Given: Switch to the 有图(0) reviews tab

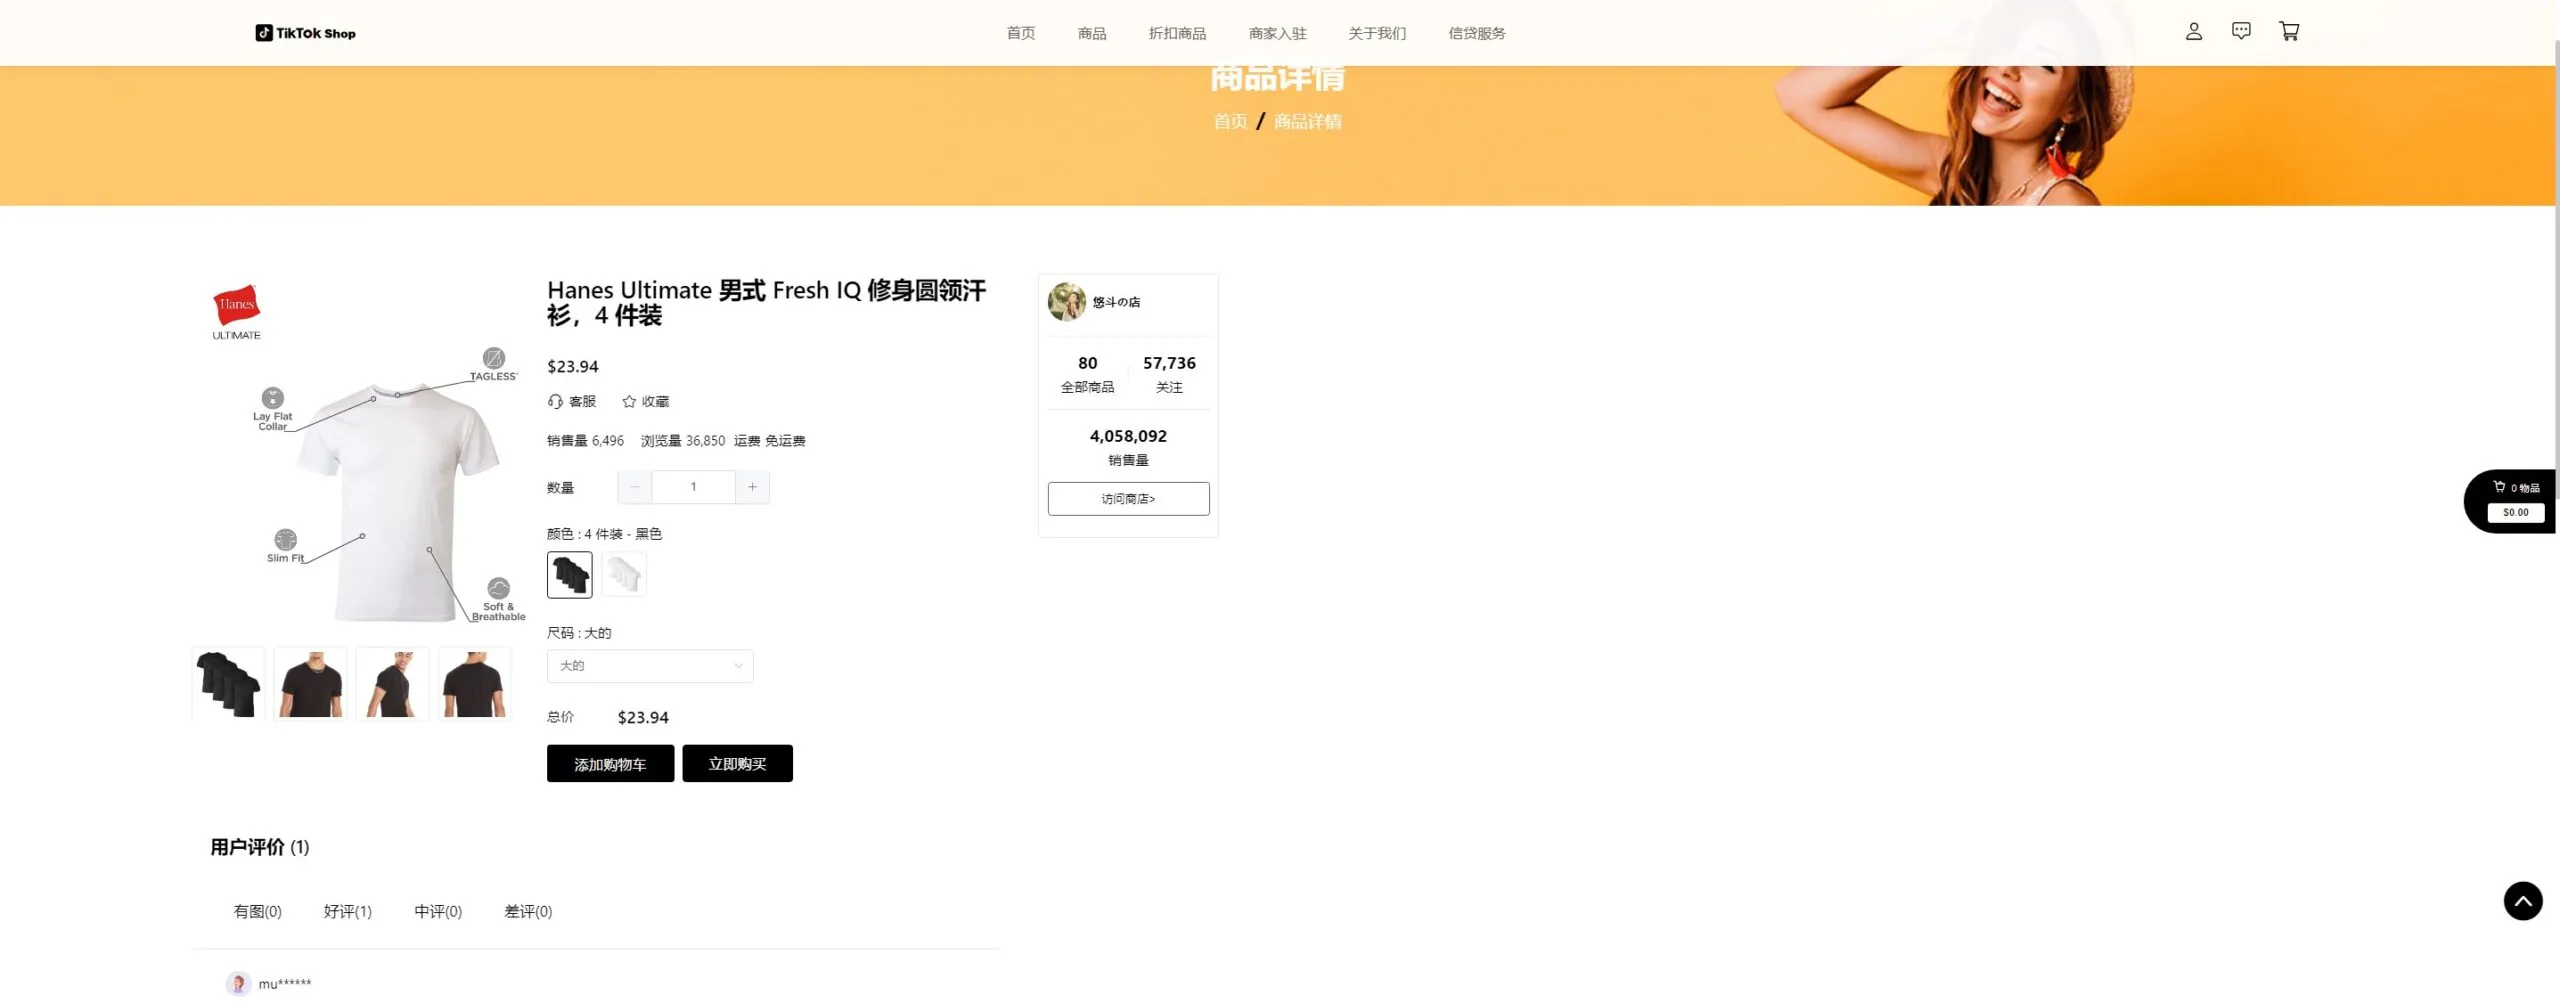Looking at the screenshot, I should (258, 912).
